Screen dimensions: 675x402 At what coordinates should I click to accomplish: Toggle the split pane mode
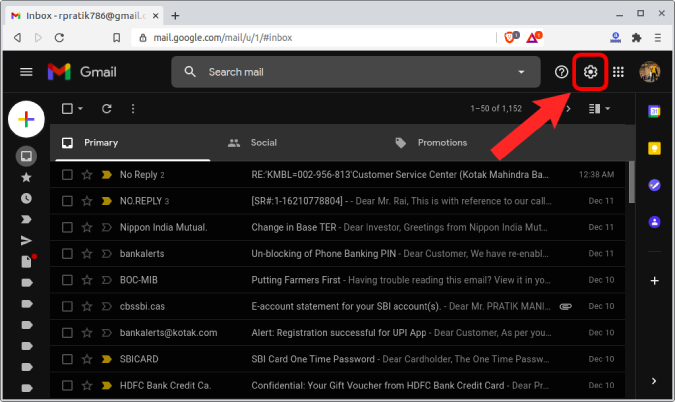click(x=594, y=109)
